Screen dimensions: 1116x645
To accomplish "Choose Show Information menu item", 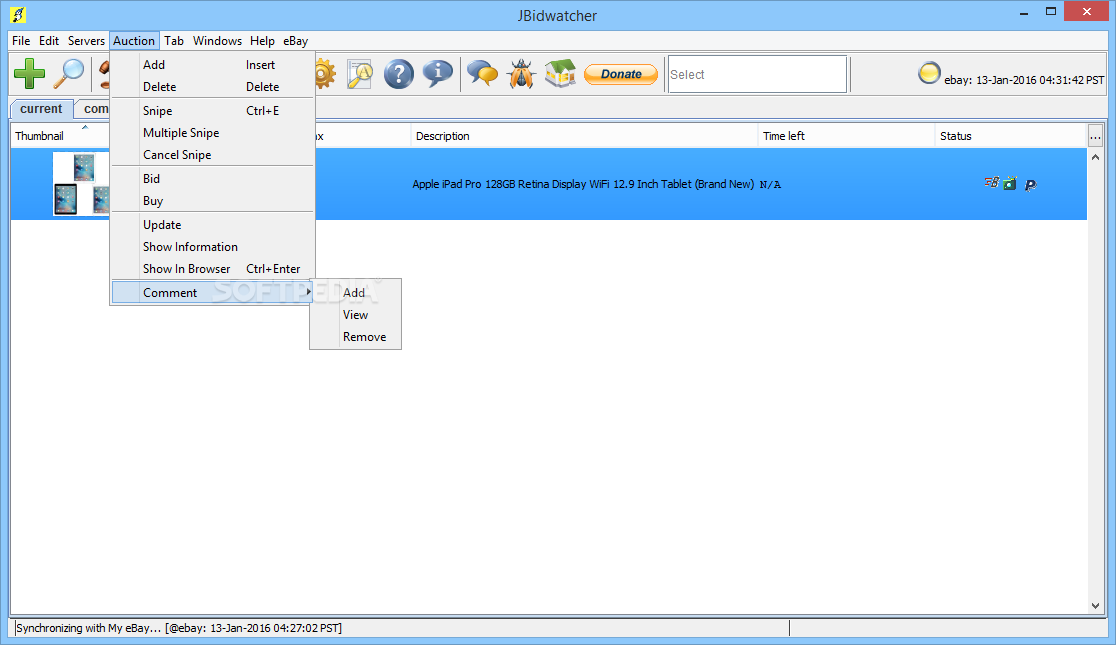I will 213,247.
